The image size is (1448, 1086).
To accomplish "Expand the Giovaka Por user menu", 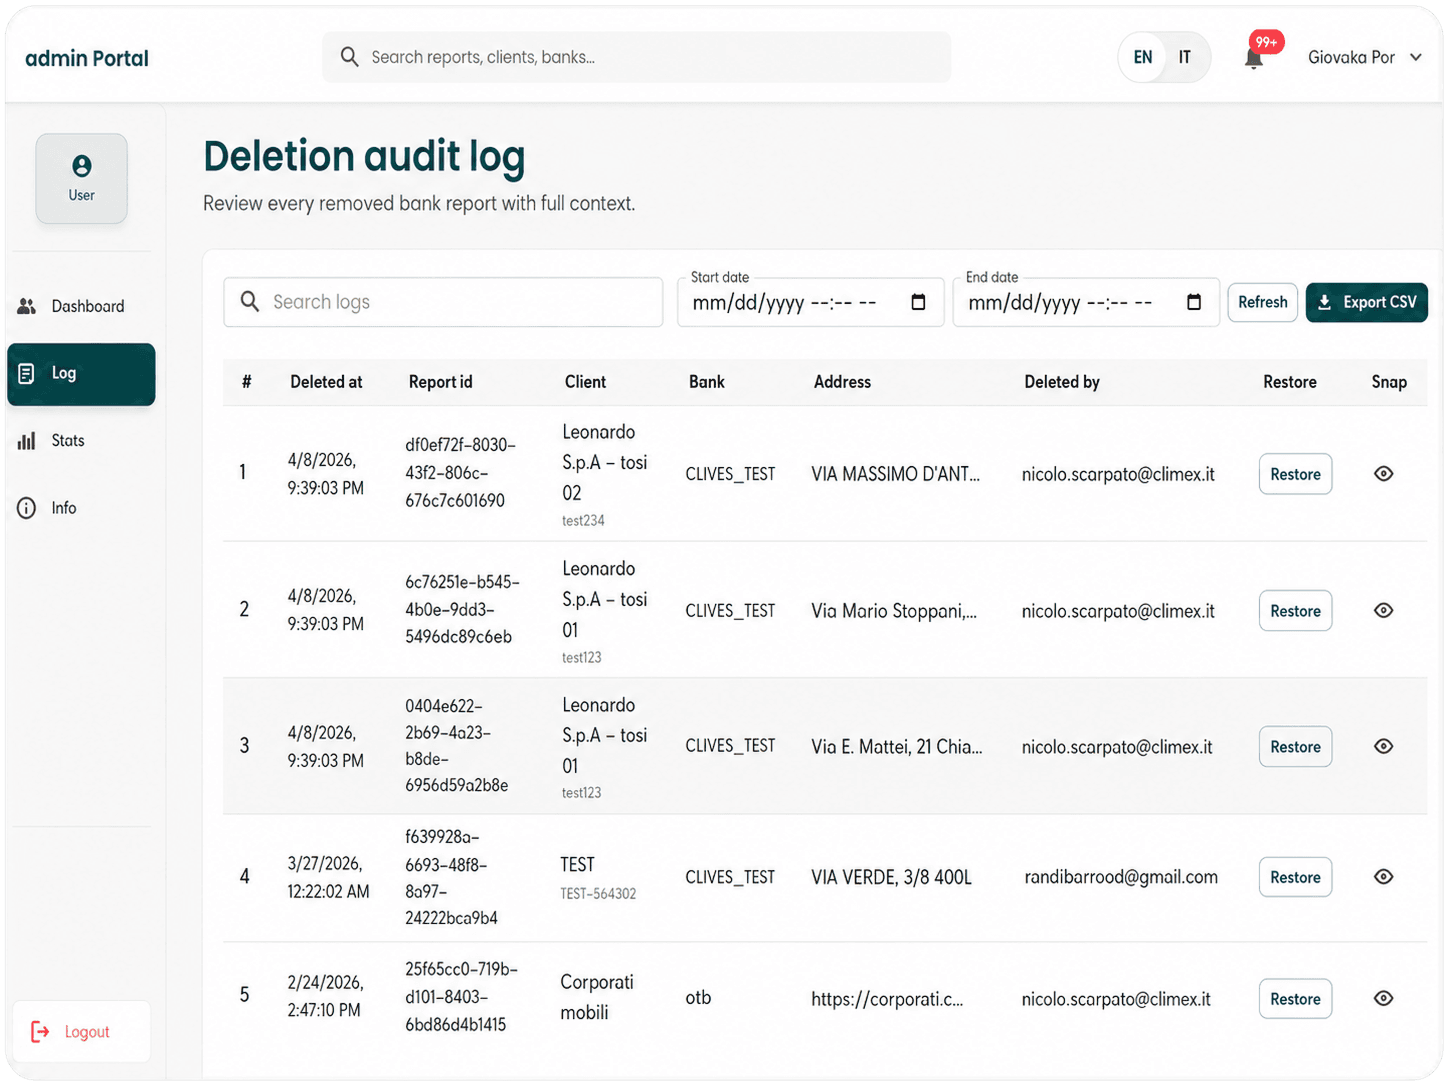I will (1364, 57).
